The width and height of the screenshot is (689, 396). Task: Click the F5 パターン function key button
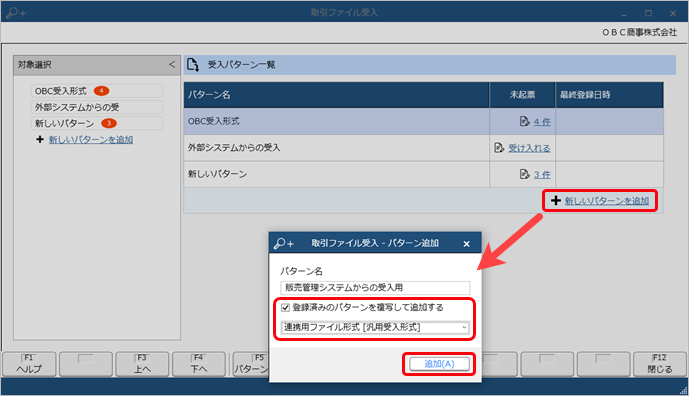point(251,364)
